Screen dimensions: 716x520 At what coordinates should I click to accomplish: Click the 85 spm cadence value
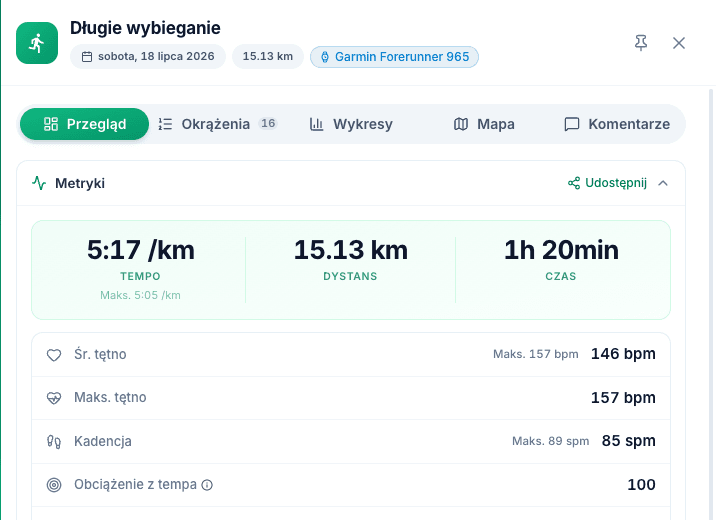coord(629,441)
